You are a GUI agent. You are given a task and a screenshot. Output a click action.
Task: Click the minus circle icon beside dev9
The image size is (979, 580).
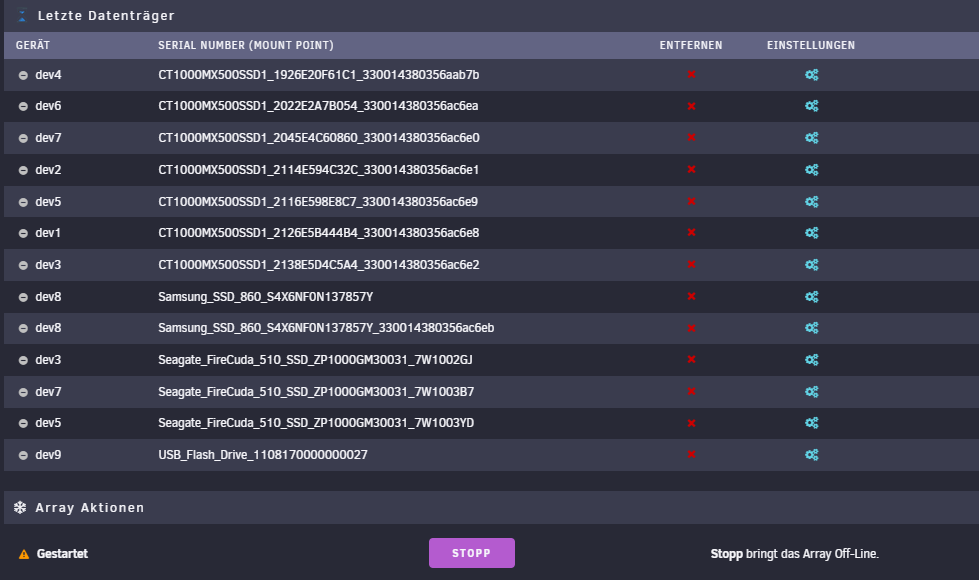coord(23,455)
